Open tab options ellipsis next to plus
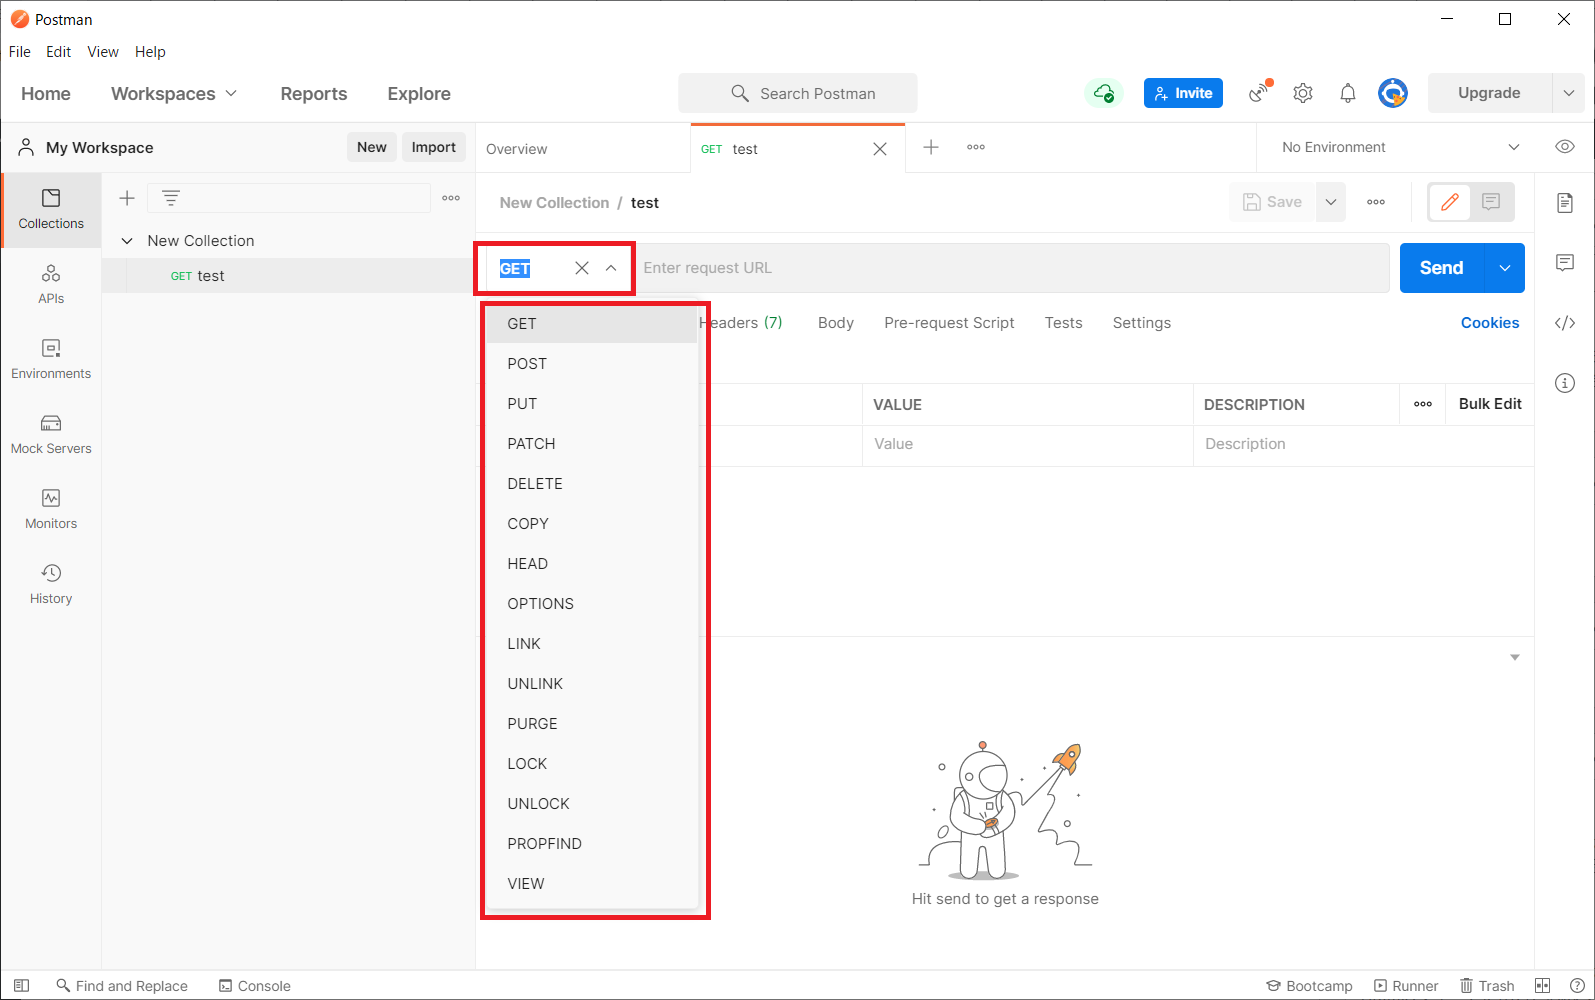This screenshot has width=1595, height=1000. tap(976, 147)
